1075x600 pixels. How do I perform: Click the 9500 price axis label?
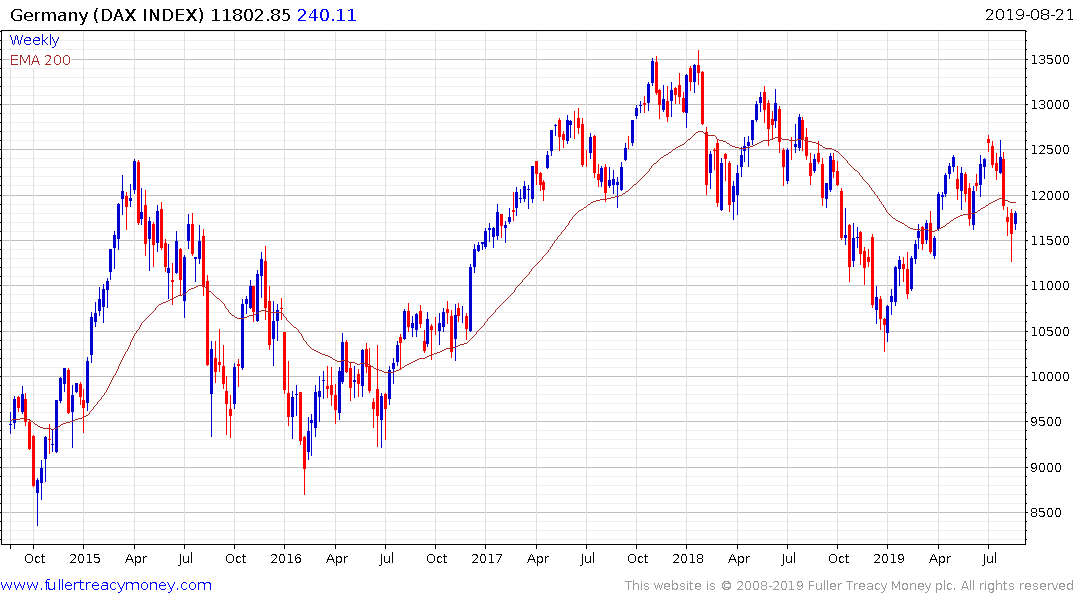pyautogui.click(x=1046, y=422)
